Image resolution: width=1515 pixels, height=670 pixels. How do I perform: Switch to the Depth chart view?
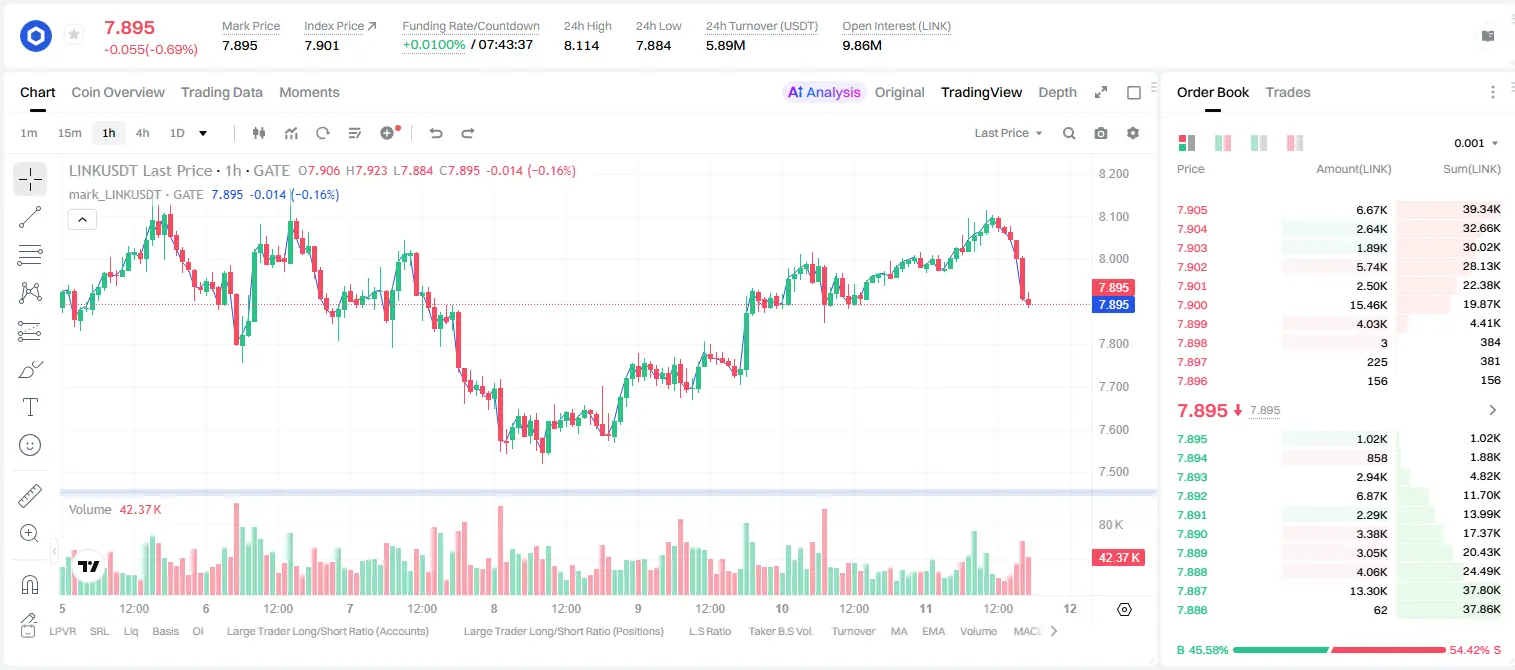pos(1057,92)
